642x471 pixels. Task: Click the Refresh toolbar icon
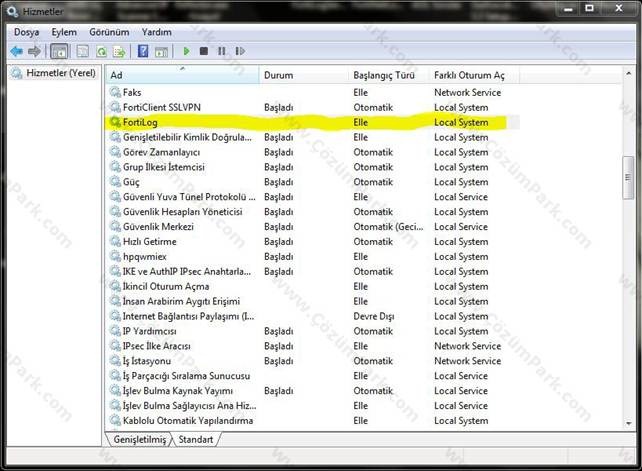click(x=101, y=51)
